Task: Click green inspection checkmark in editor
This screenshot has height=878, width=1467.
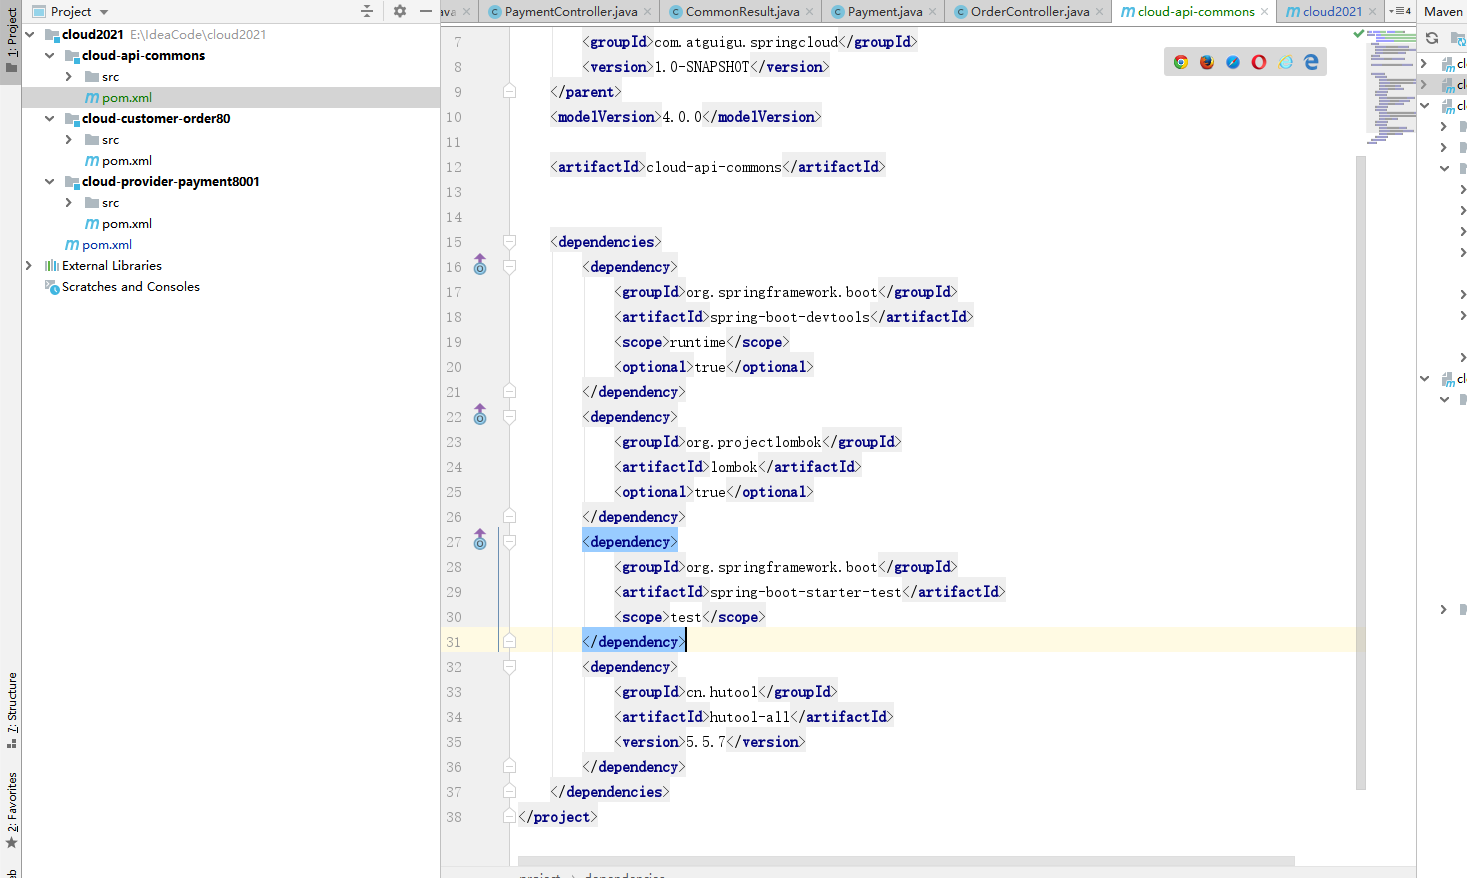Action: click(1359, 34)
